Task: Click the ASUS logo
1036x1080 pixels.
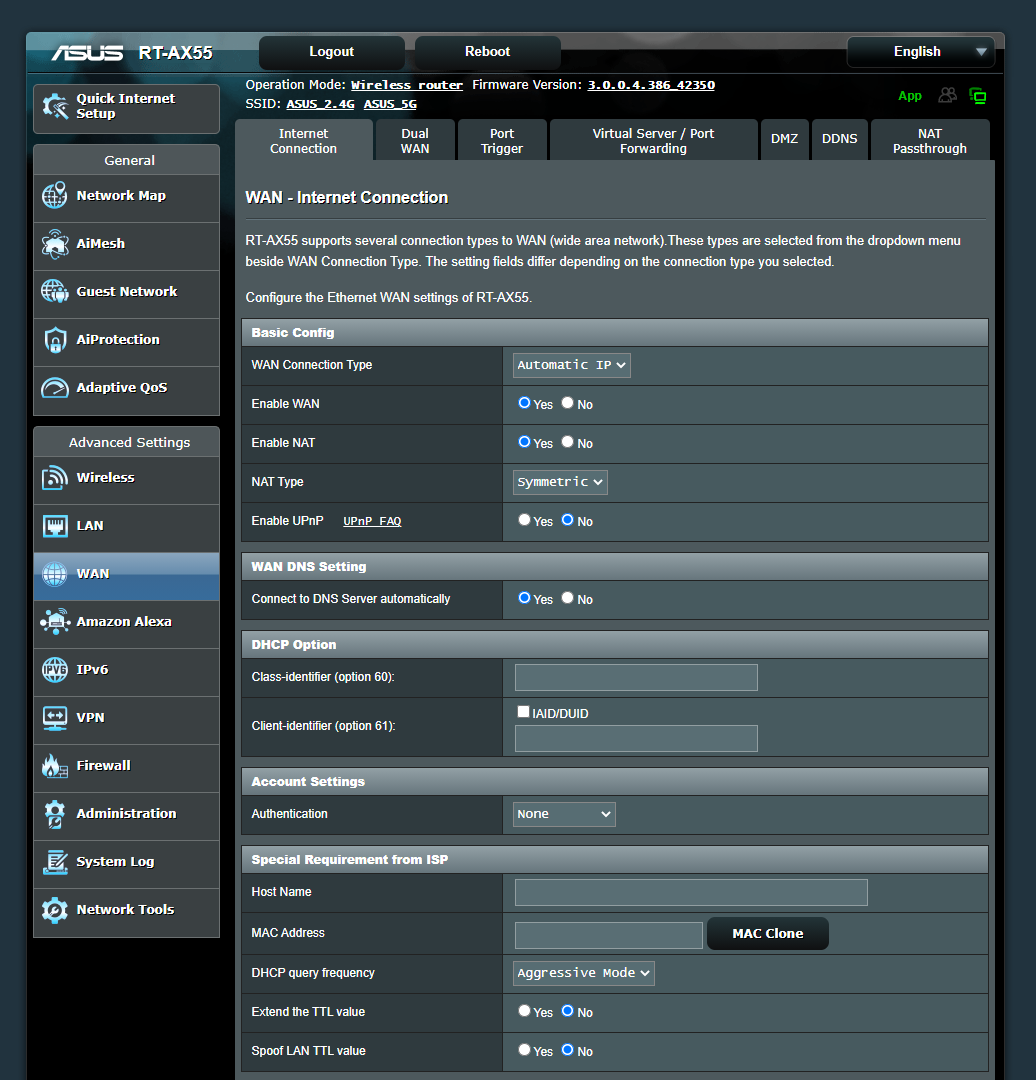Action: pos(87,53)
